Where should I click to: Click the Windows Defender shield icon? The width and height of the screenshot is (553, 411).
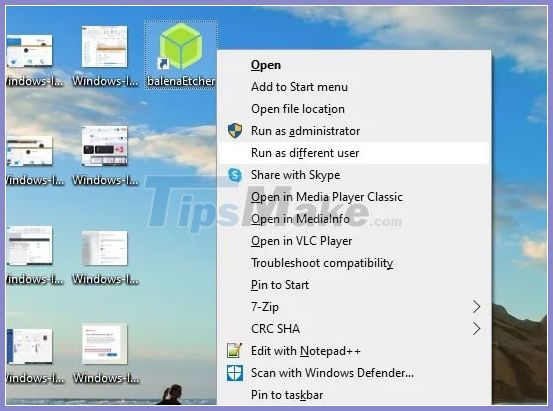click(x=235, y=373)
